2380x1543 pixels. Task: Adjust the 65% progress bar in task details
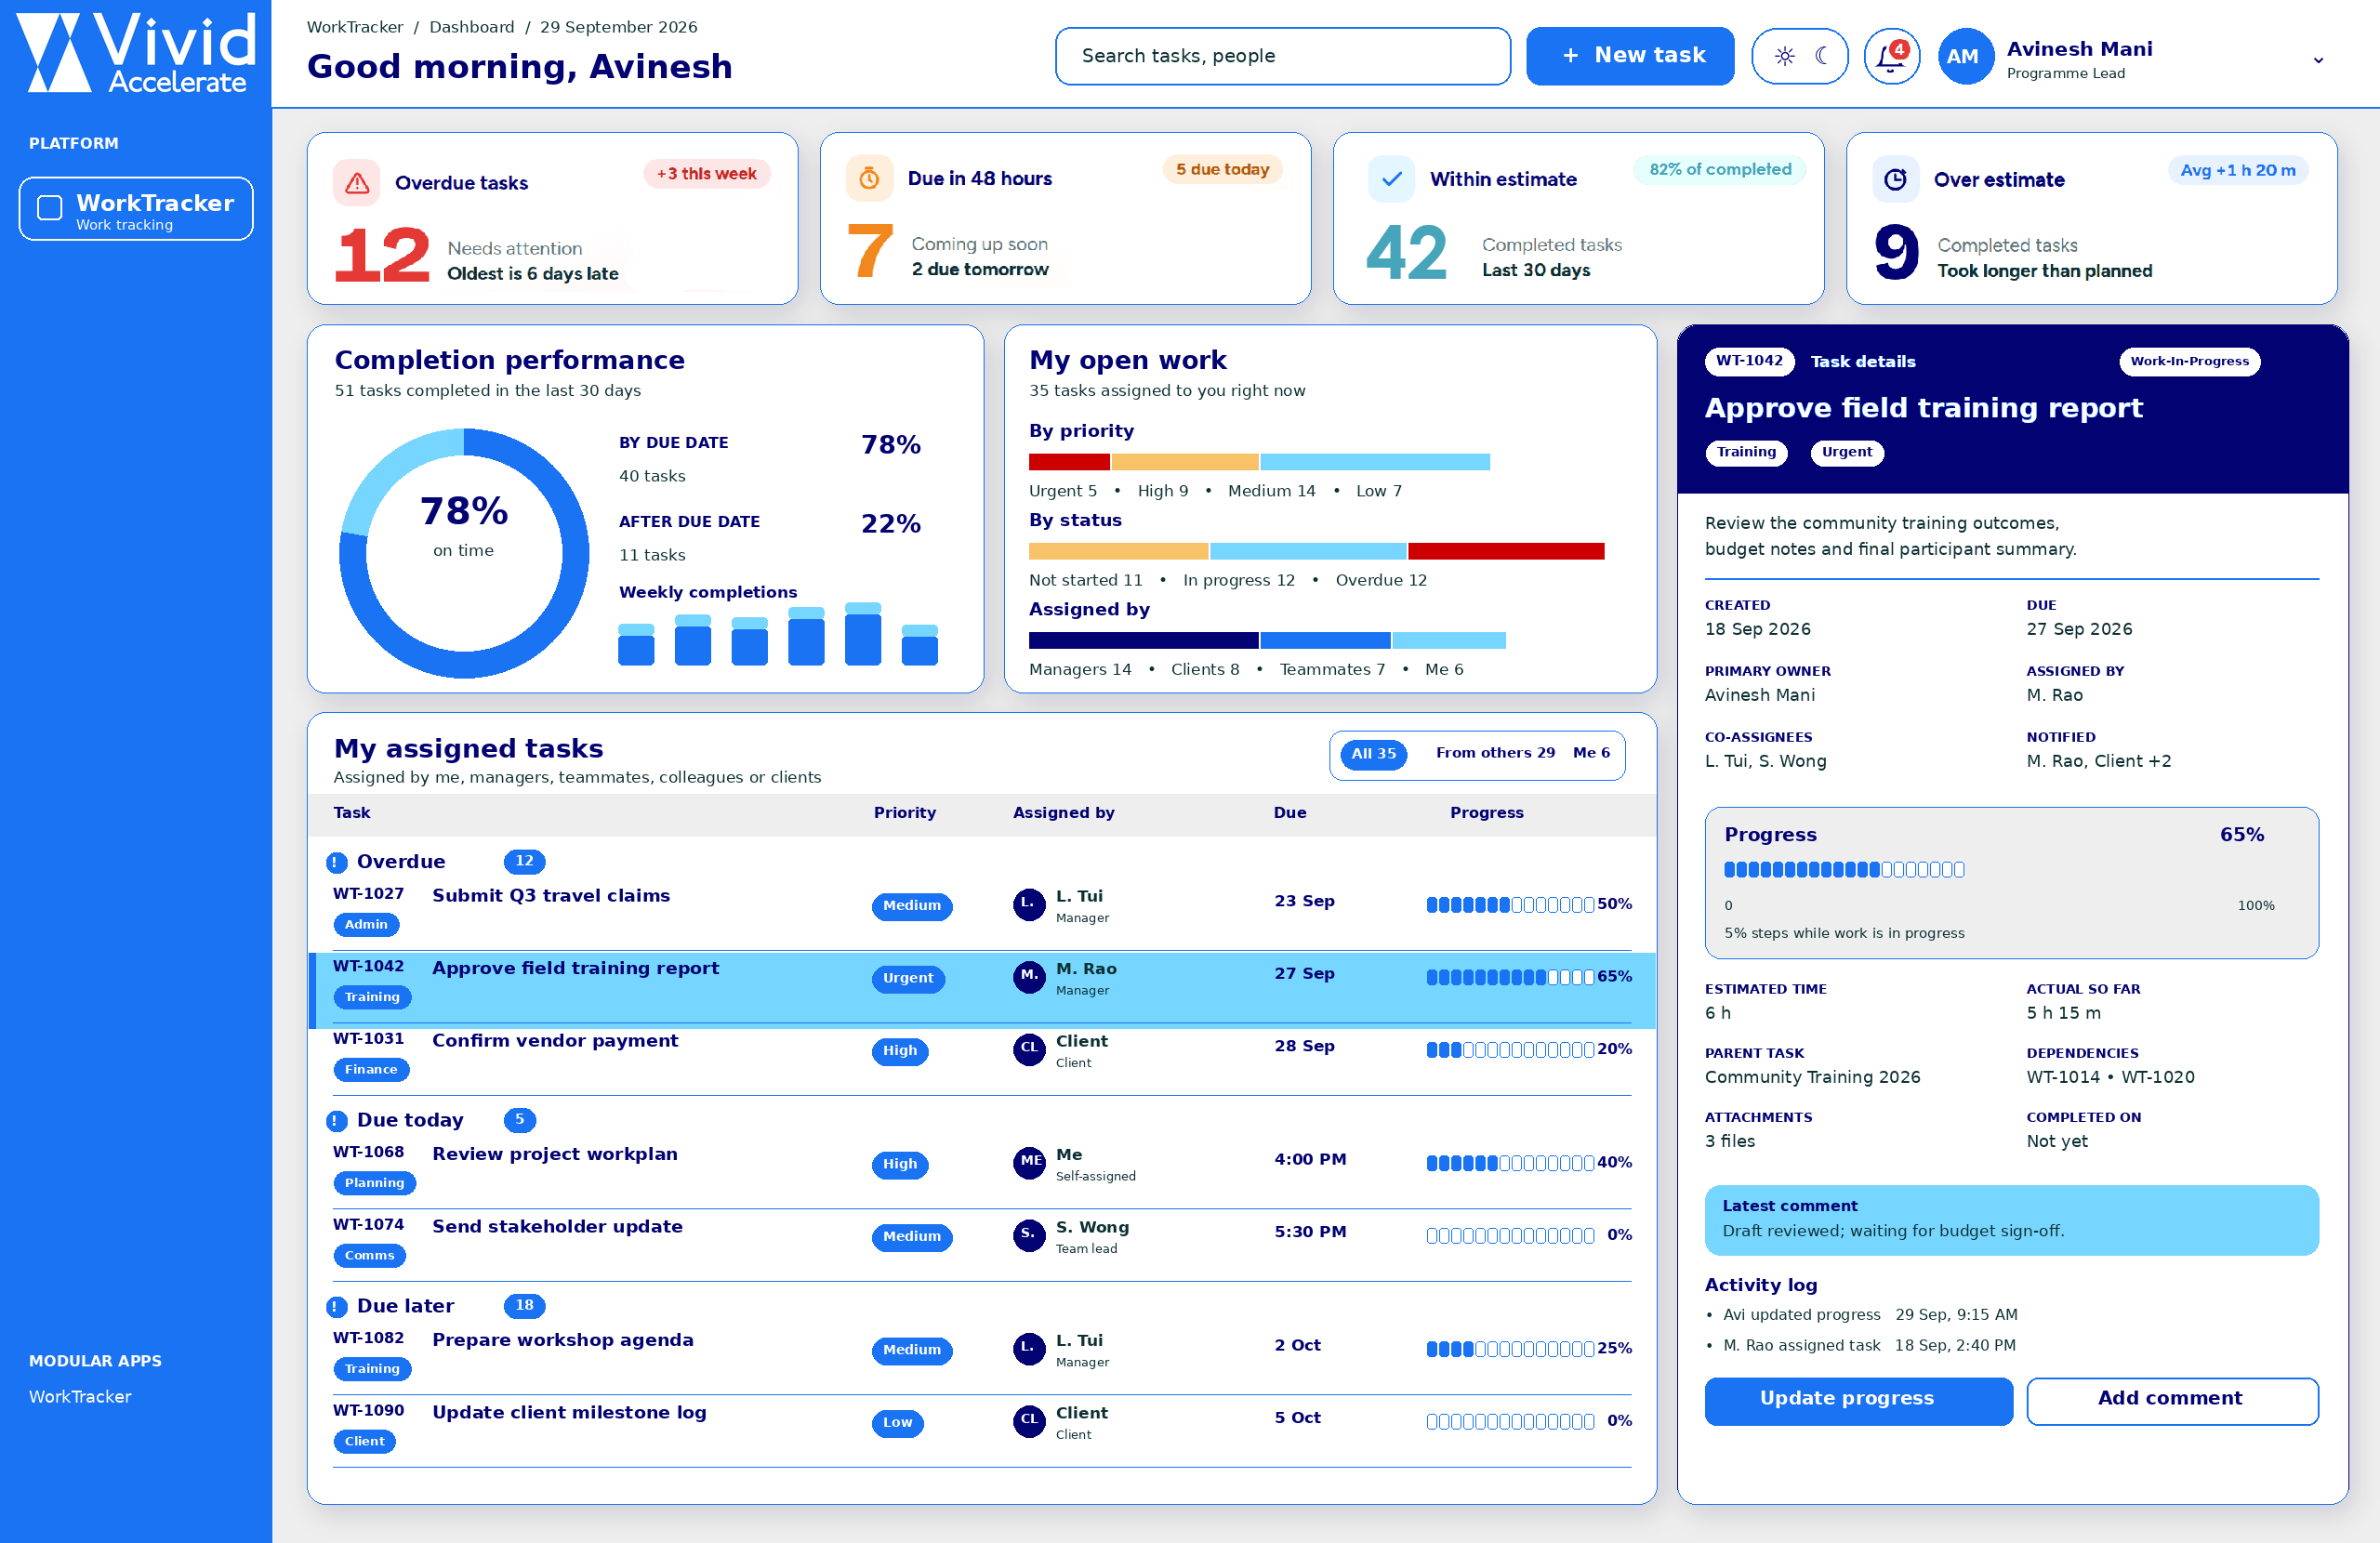[x=1844, y=870]
